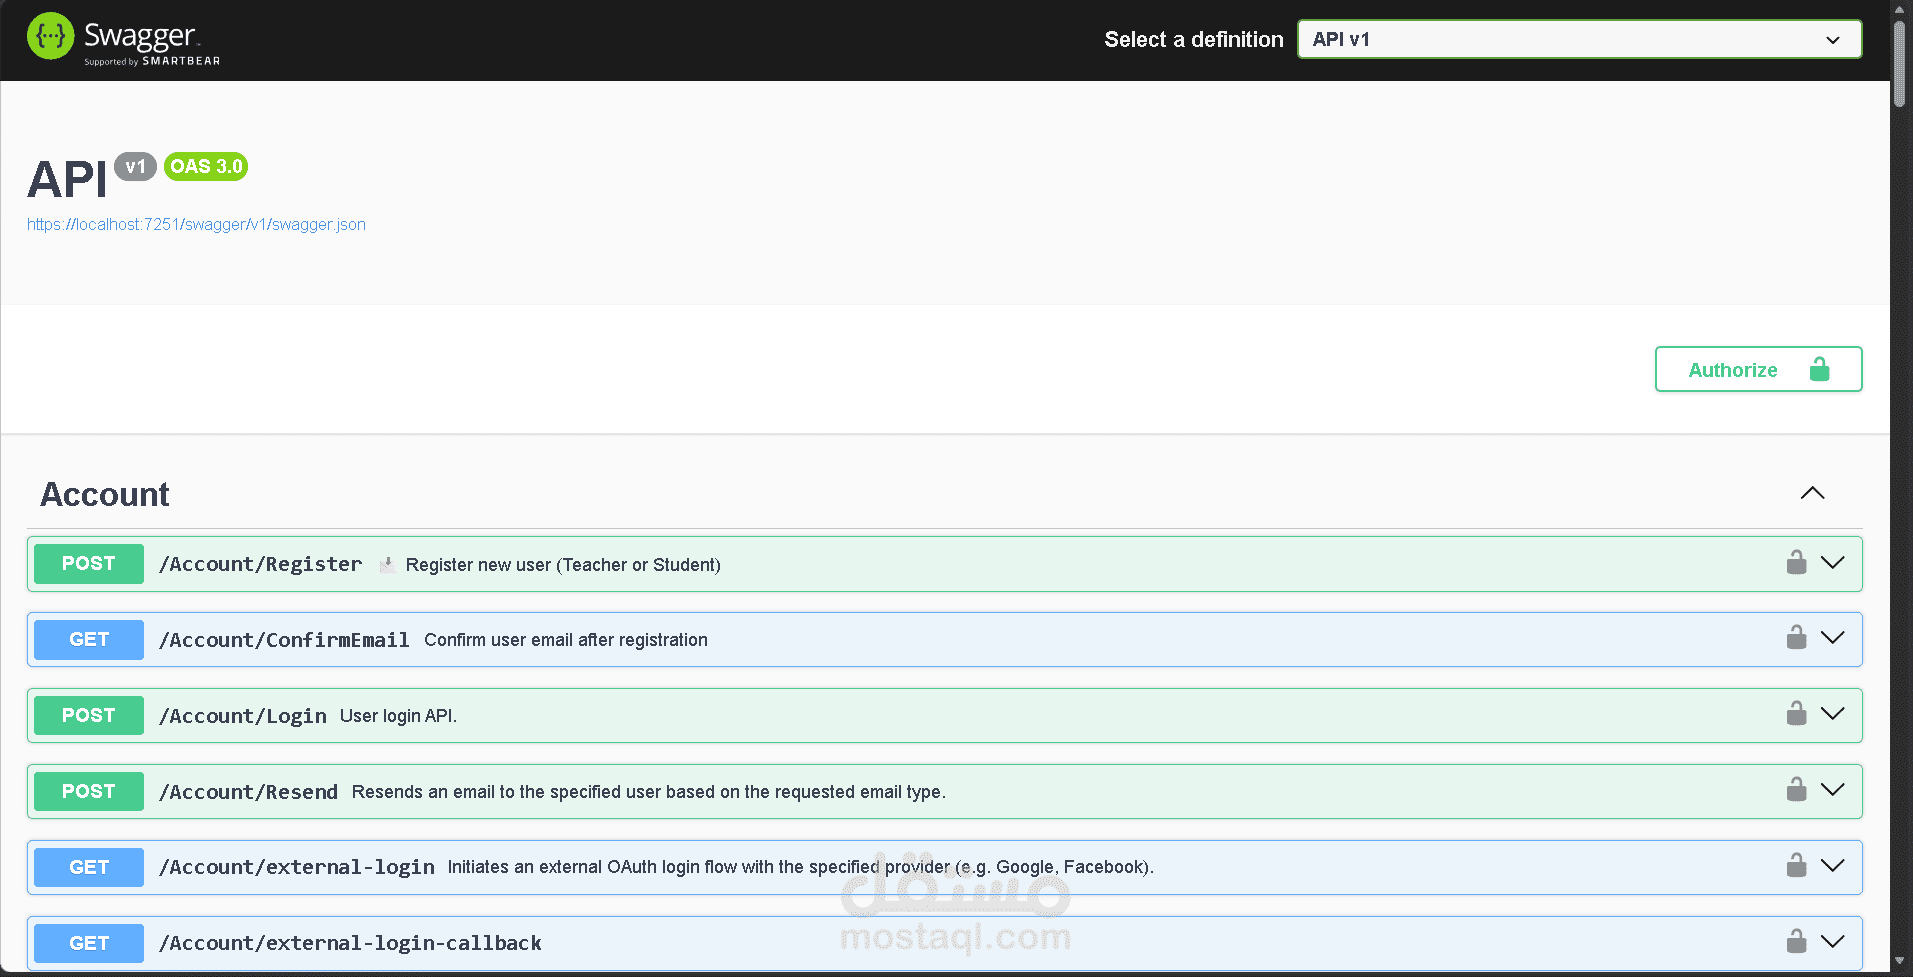Open the swagger.json specification link
Viewport: 1913px width, 977px height.
pos(196,224)
